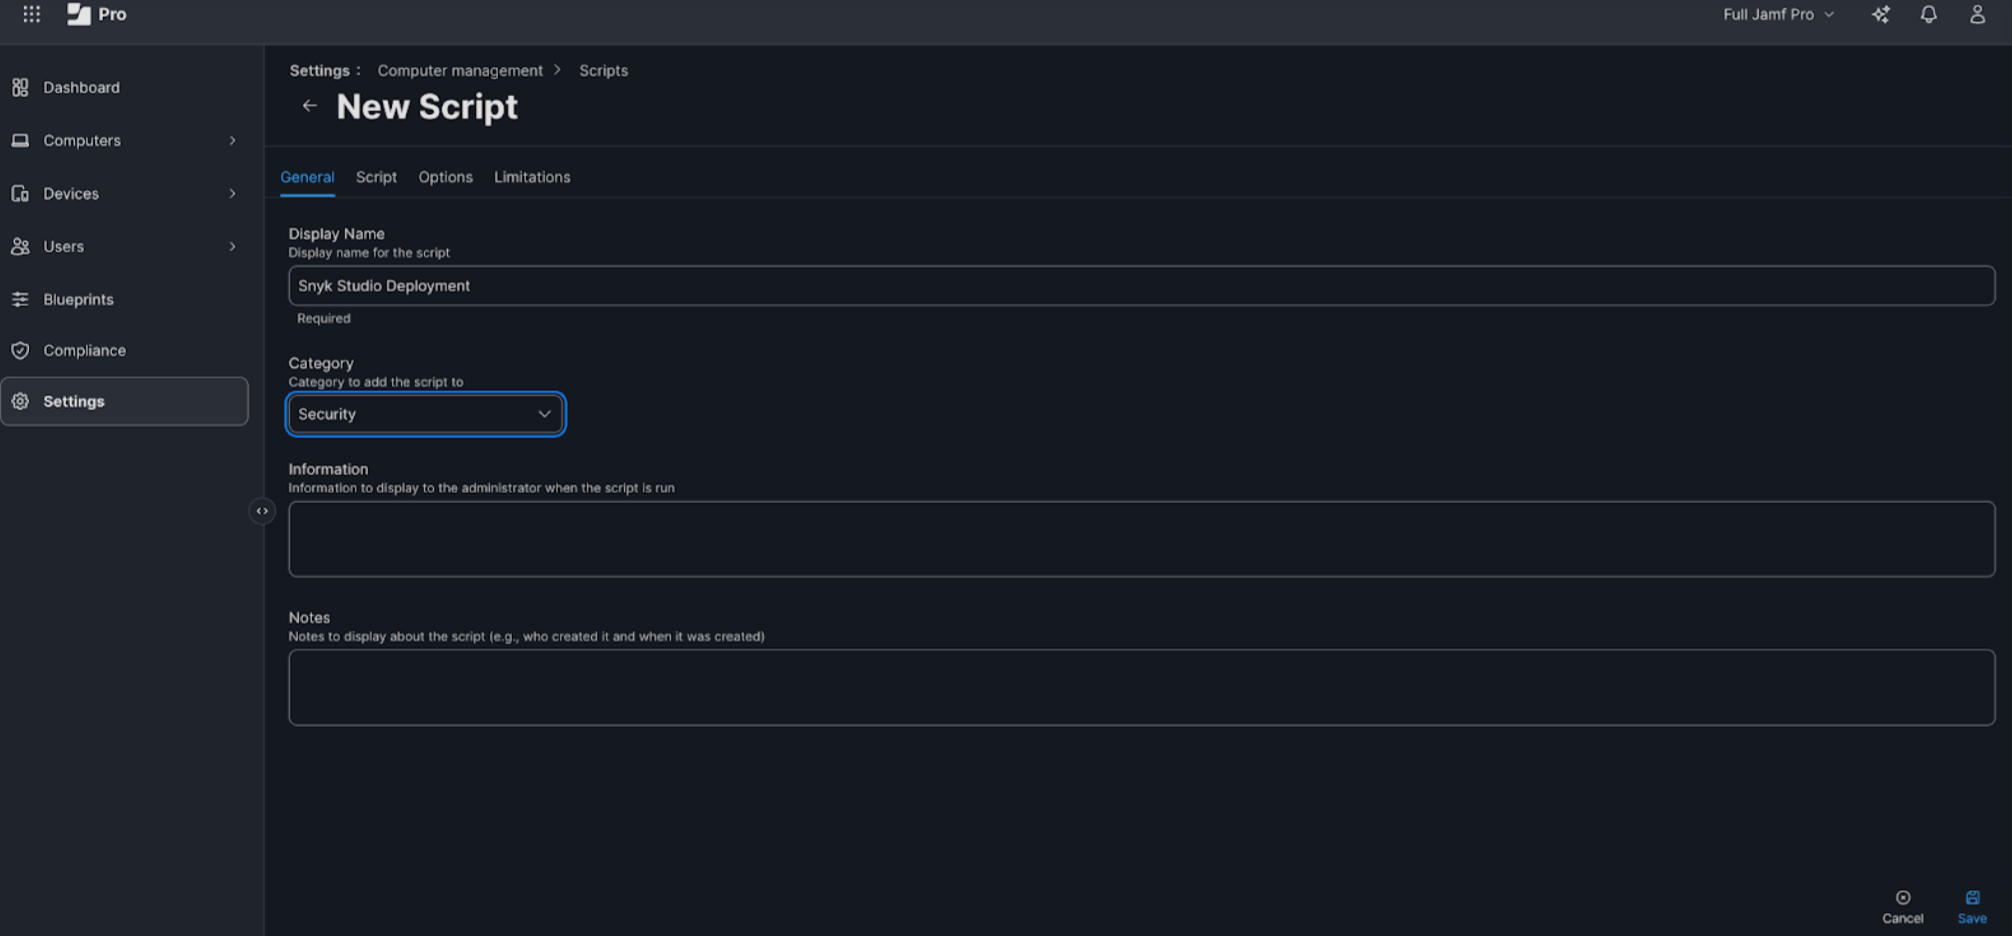Click the back arrow beside New Script

[x=310, y=106]
